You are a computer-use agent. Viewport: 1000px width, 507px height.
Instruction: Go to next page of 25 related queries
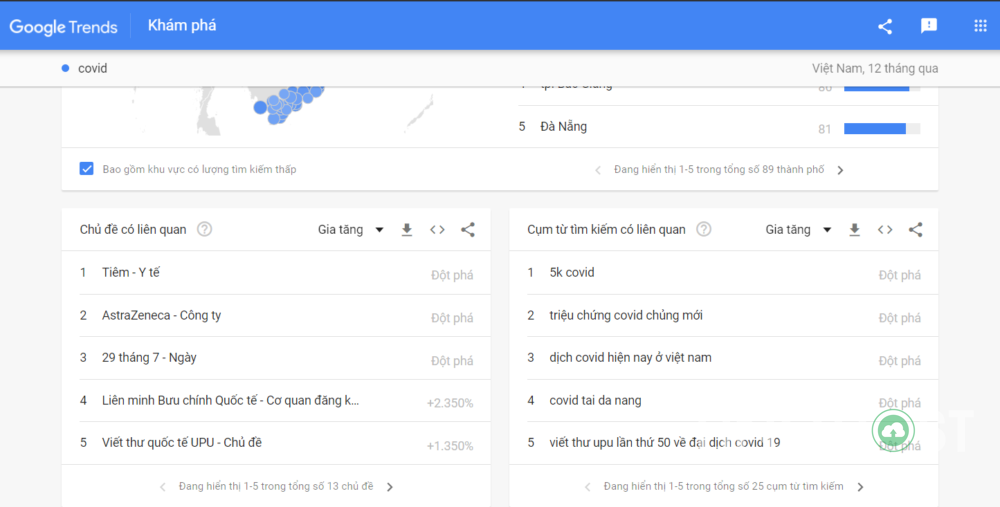click(860, 487)
